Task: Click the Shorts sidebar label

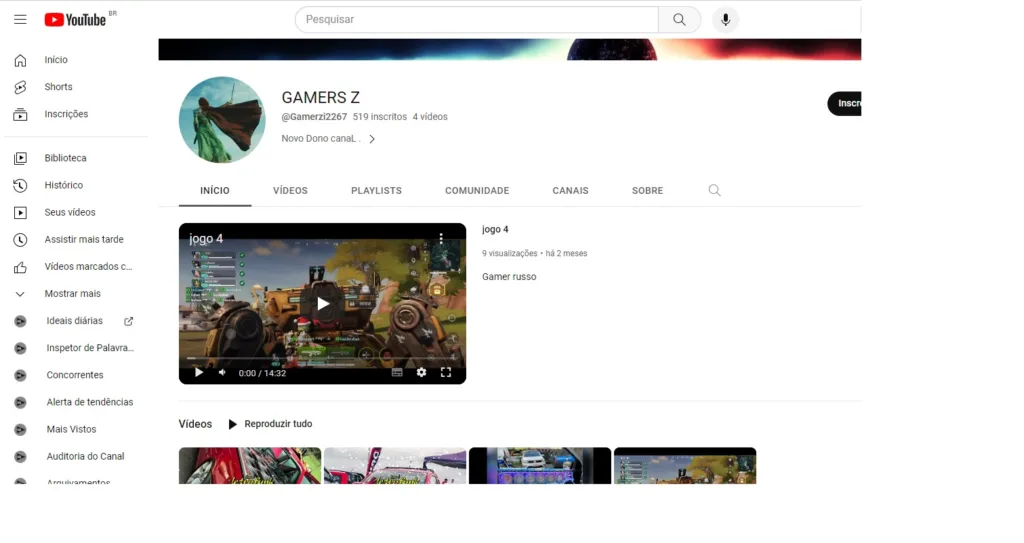Action: point(58,87)
